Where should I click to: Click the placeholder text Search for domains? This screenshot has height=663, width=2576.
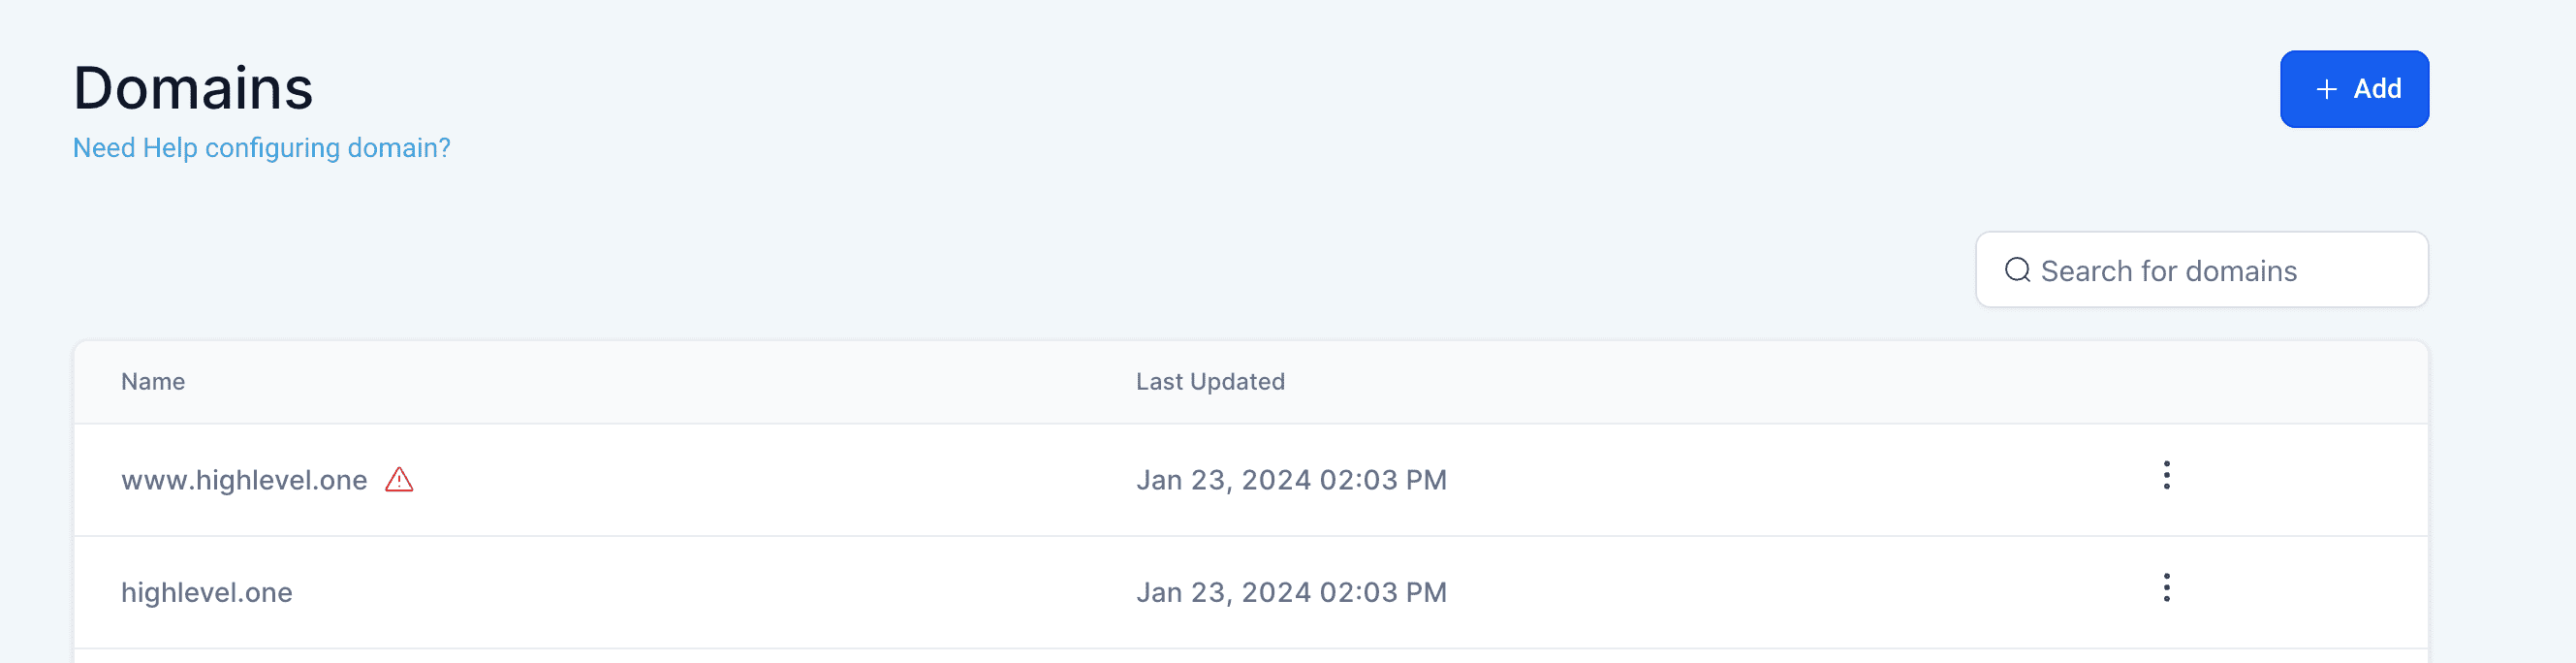point(2168,271)
